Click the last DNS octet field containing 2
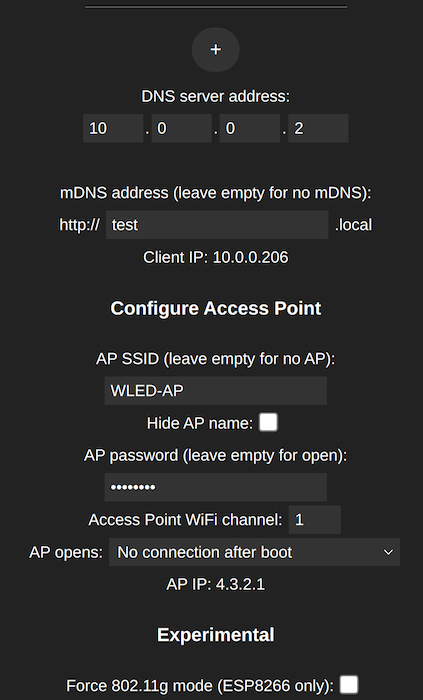 pos(318,128)
